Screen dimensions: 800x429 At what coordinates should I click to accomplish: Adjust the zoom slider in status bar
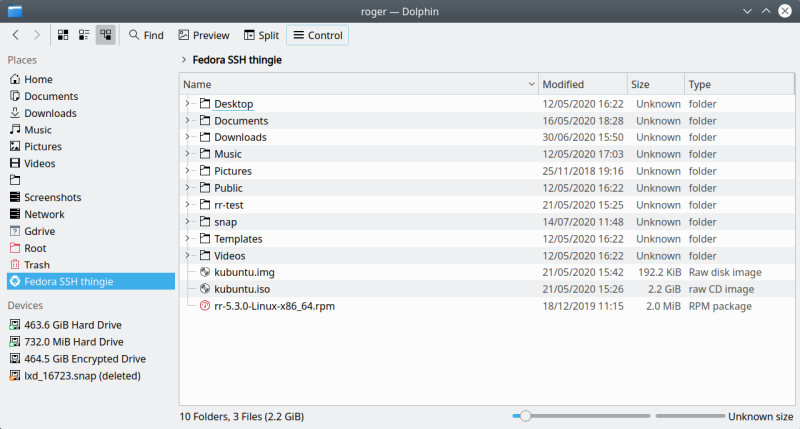click(525, 416)
